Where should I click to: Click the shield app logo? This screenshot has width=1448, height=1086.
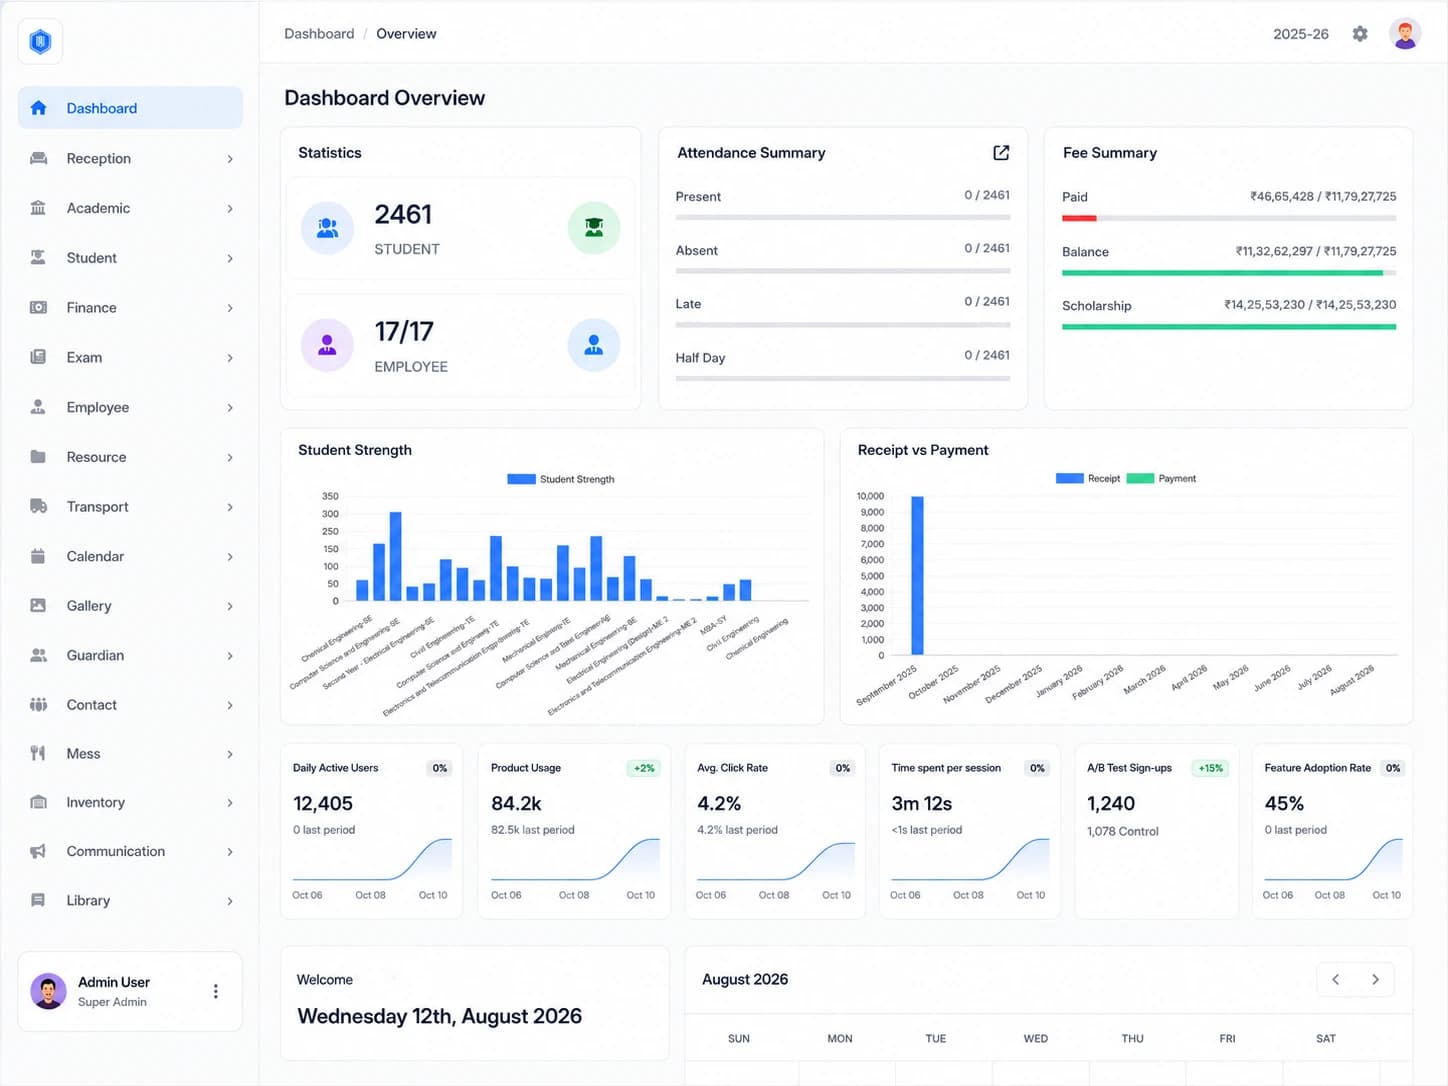40,41
